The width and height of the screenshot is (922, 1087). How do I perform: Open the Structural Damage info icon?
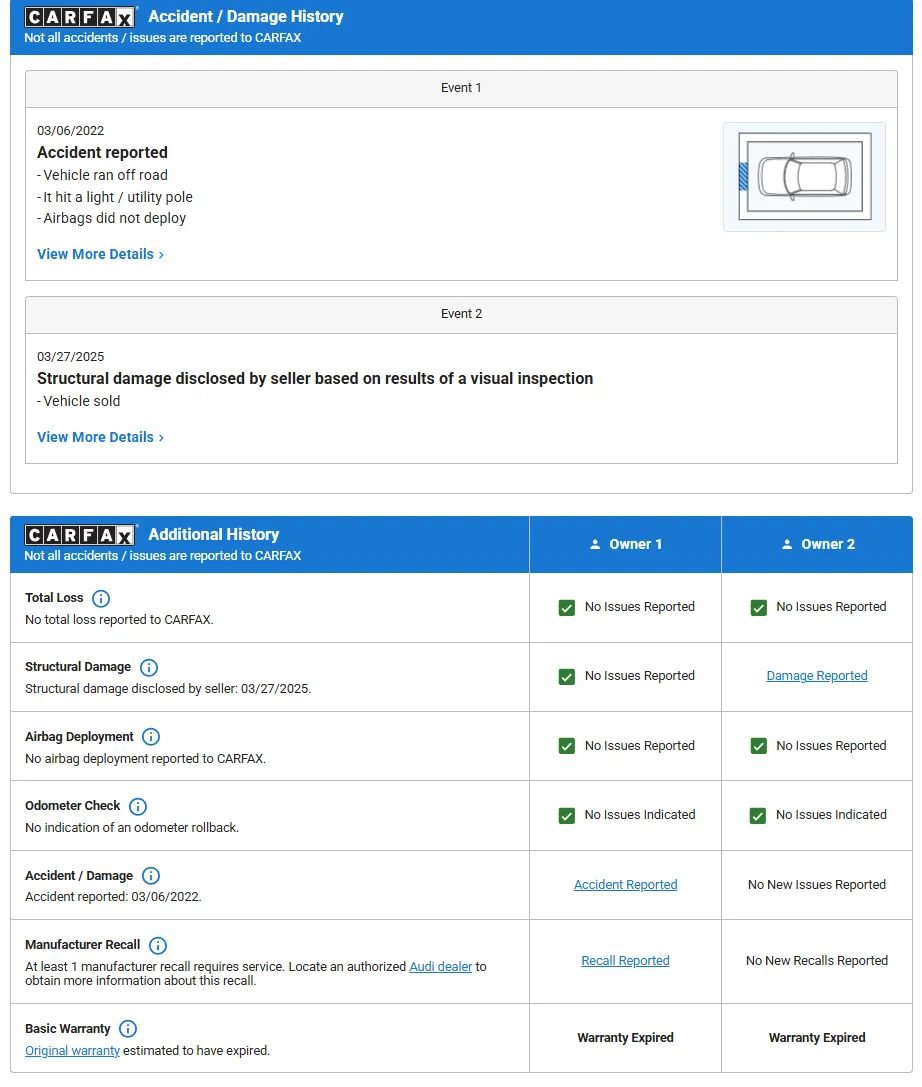(x=149, y=667)
